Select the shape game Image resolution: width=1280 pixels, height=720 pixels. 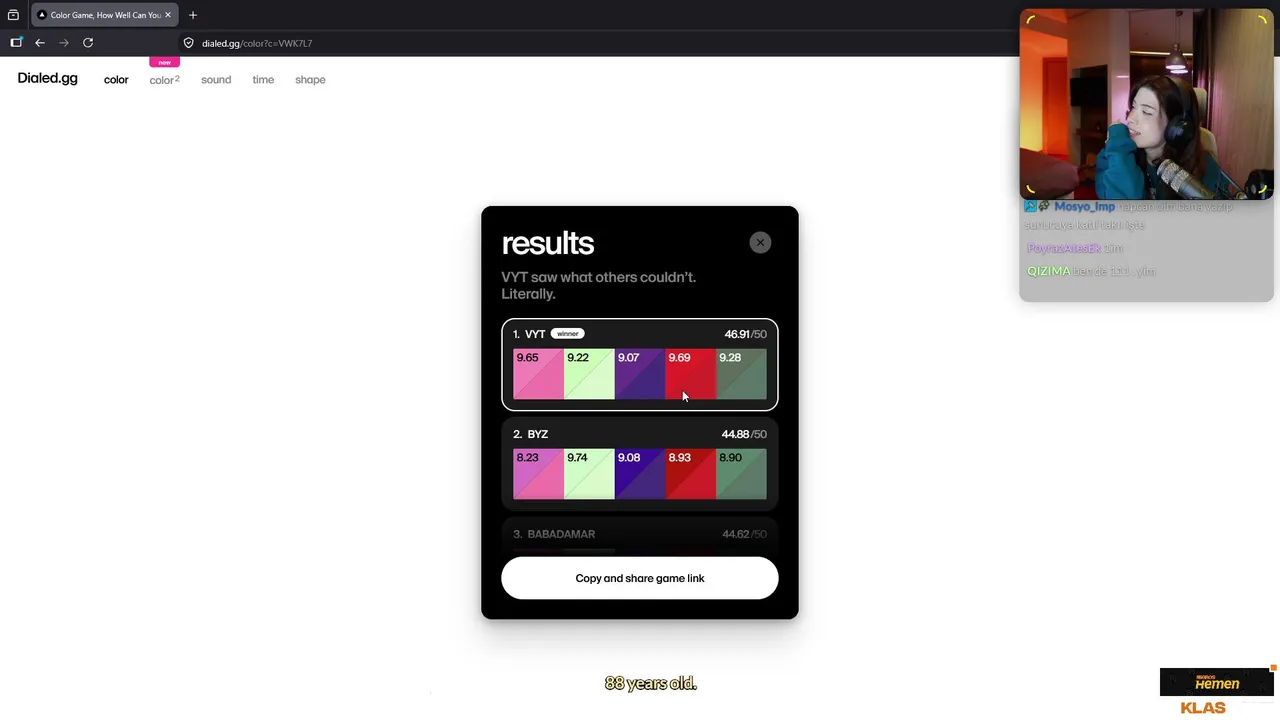(x=310, y=80)
